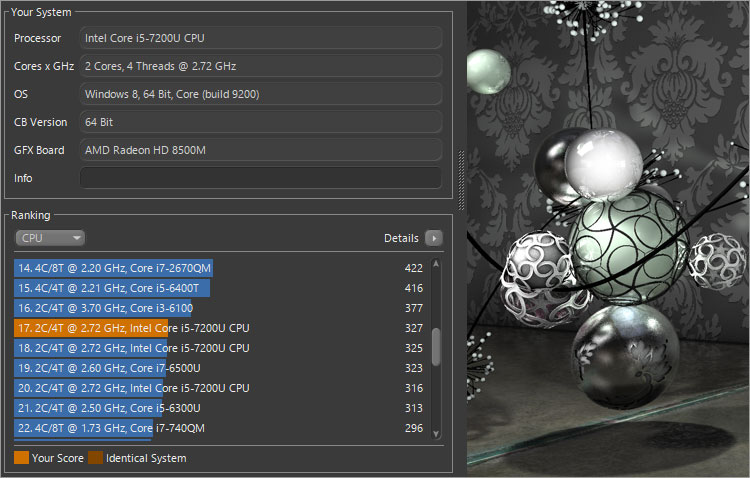The width and height of the screenshot is (750, 478).
Task: Click the Cores x GHz field
Action: [261, 66]
